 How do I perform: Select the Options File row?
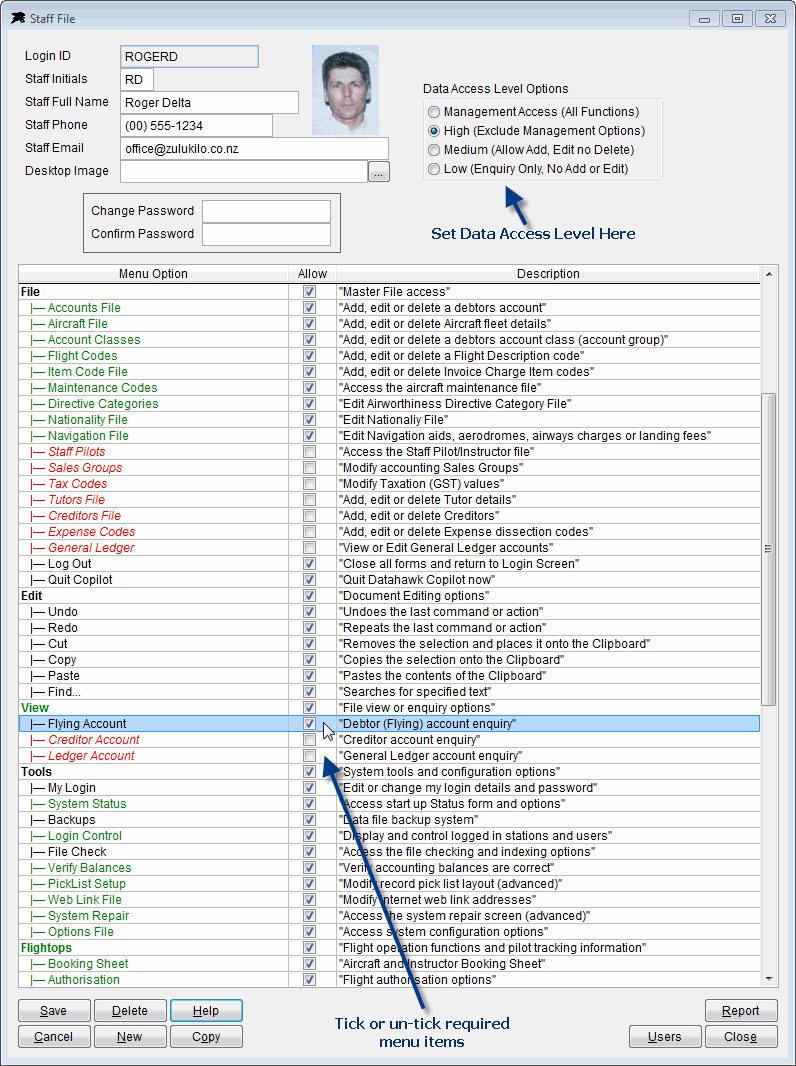point(389,931)
